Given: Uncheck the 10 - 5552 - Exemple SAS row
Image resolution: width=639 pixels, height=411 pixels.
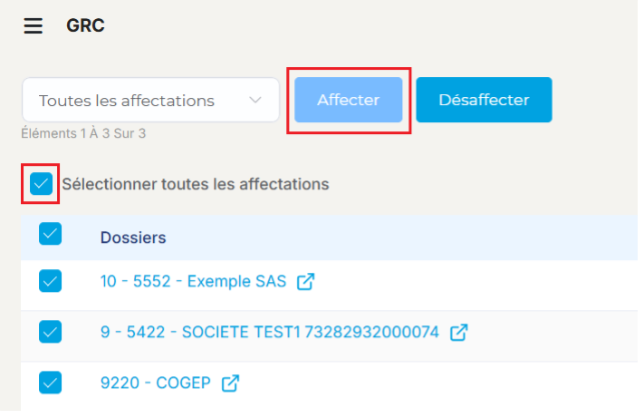Looking at the screenshot, I should (x=50, y=281).
